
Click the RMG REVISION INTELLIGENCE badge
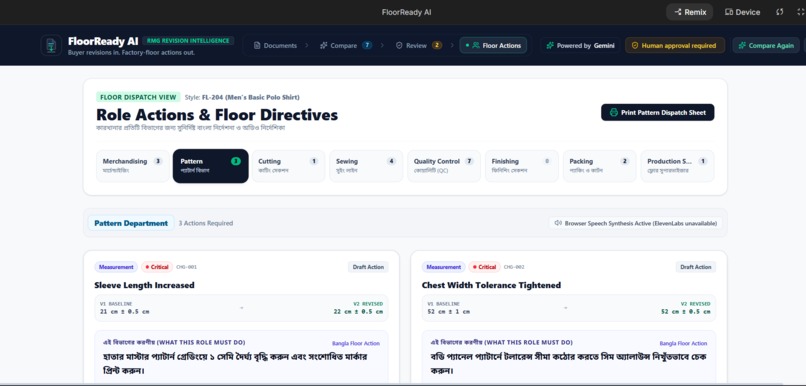click(188, 41)
